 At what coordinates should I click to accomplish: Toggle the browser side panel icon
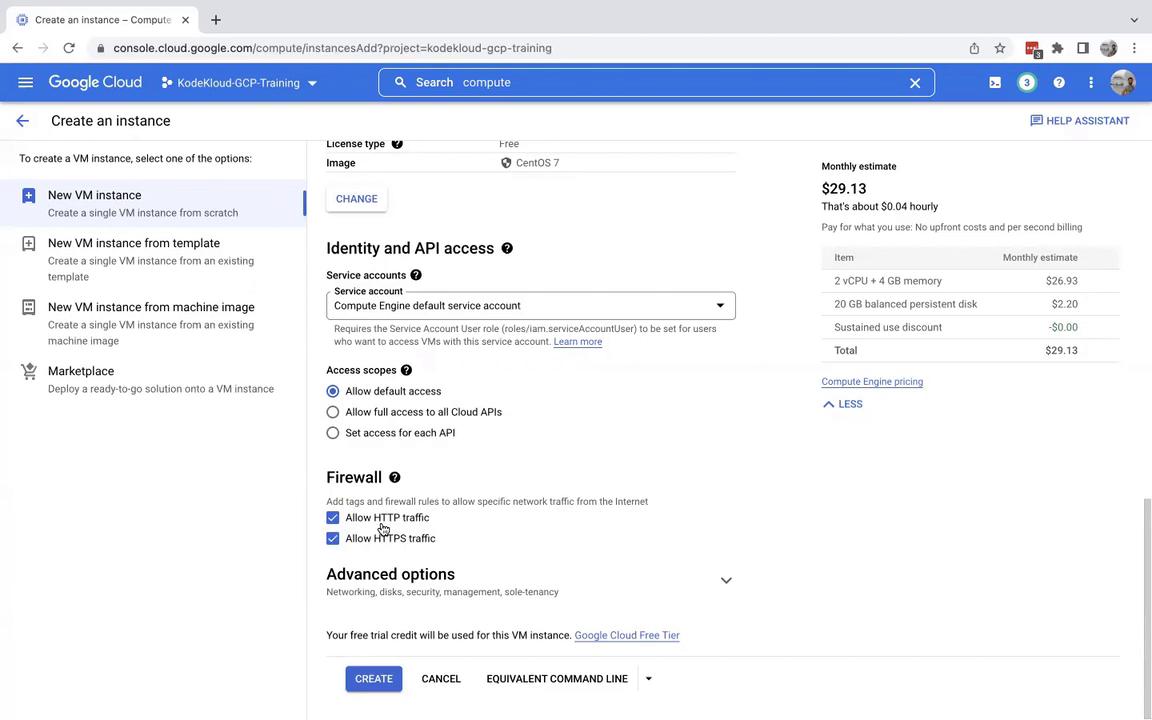[x=1082, y=48]
